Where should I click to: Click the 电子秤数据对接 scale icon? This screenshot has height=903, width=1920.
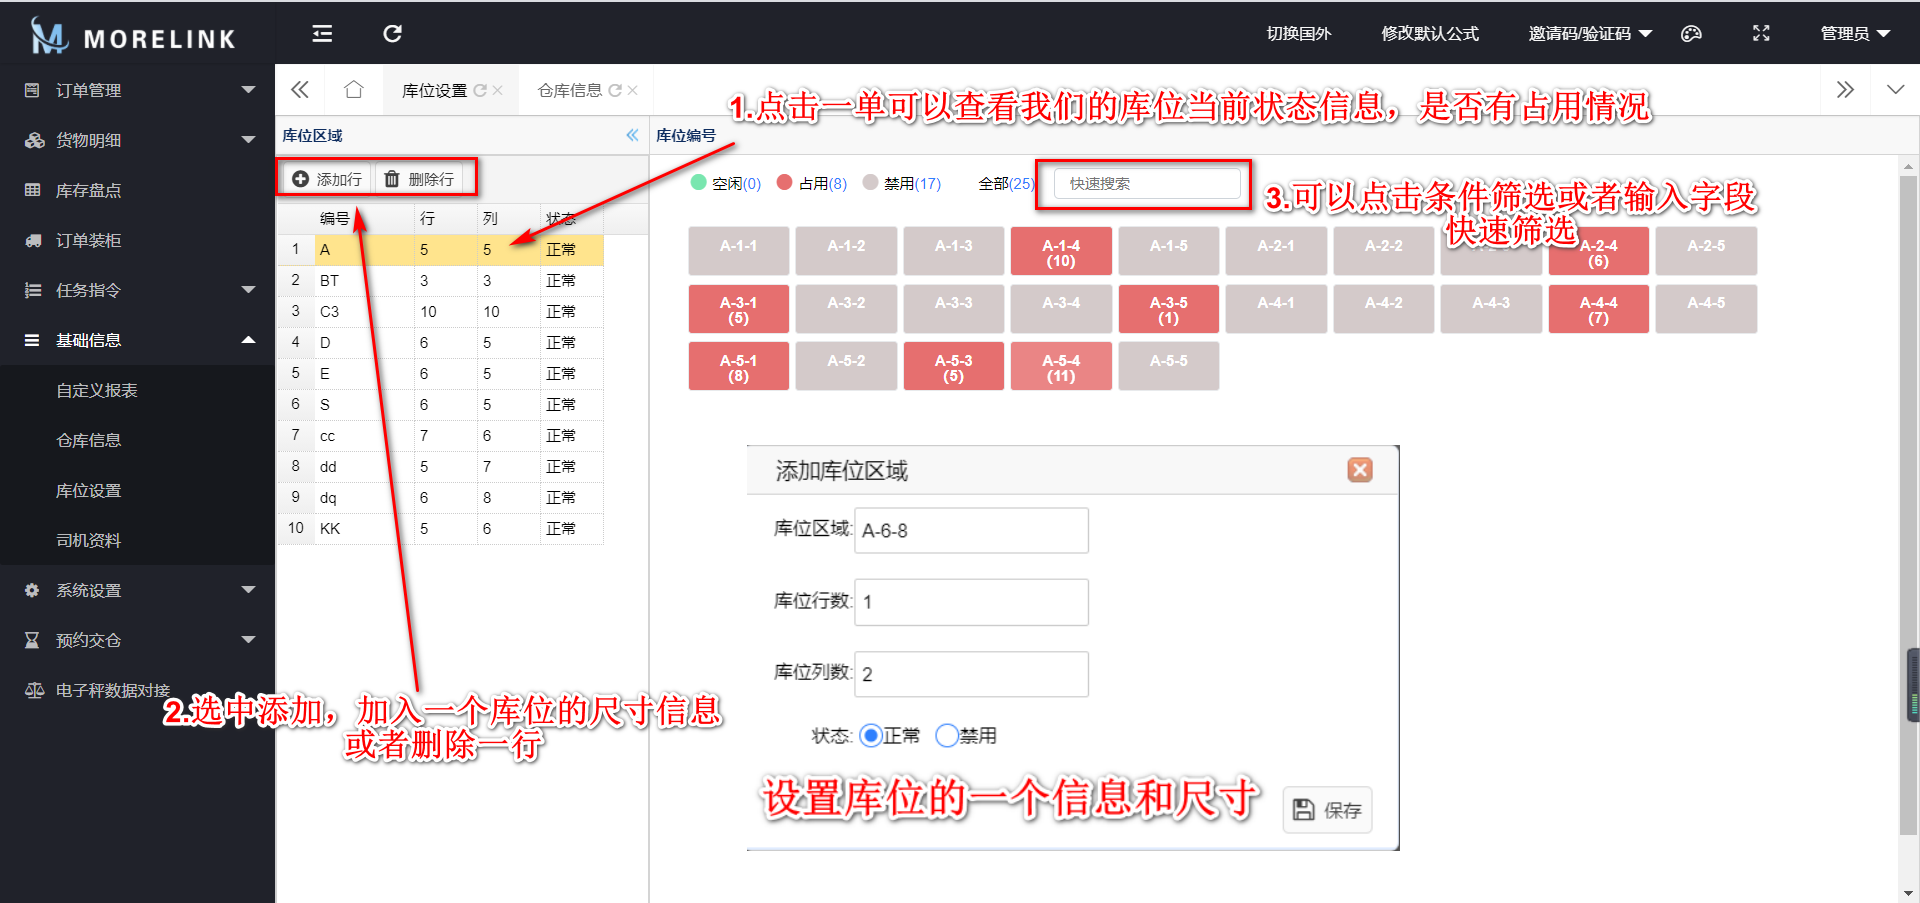(34, 690)
